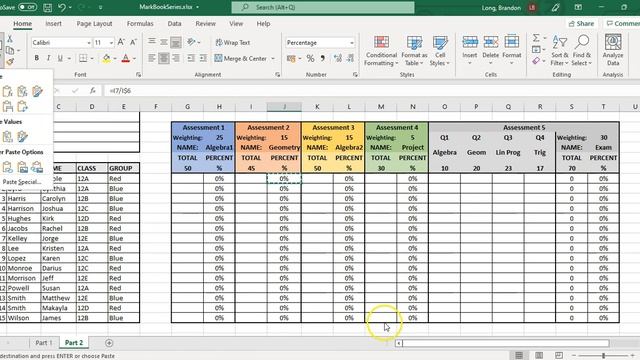Choose Paste Special from the paste menu
Screen dimensions: 640x360
[21, 182]
